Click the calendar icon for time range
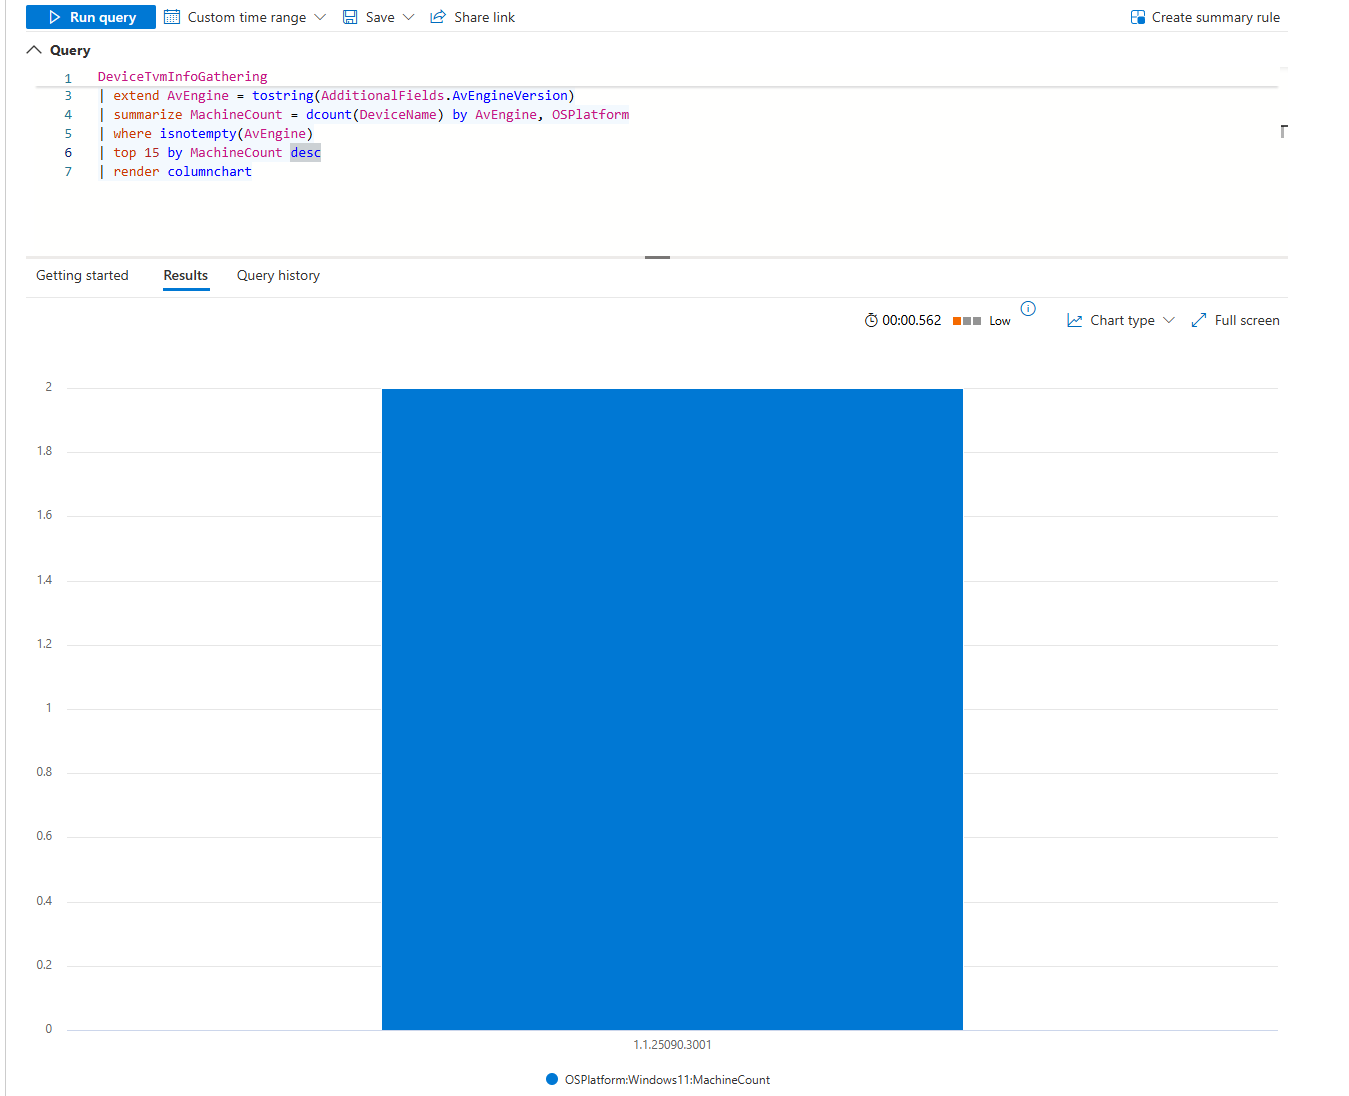The width and height of the screenshot is (1349, 1096). (172, 17)
